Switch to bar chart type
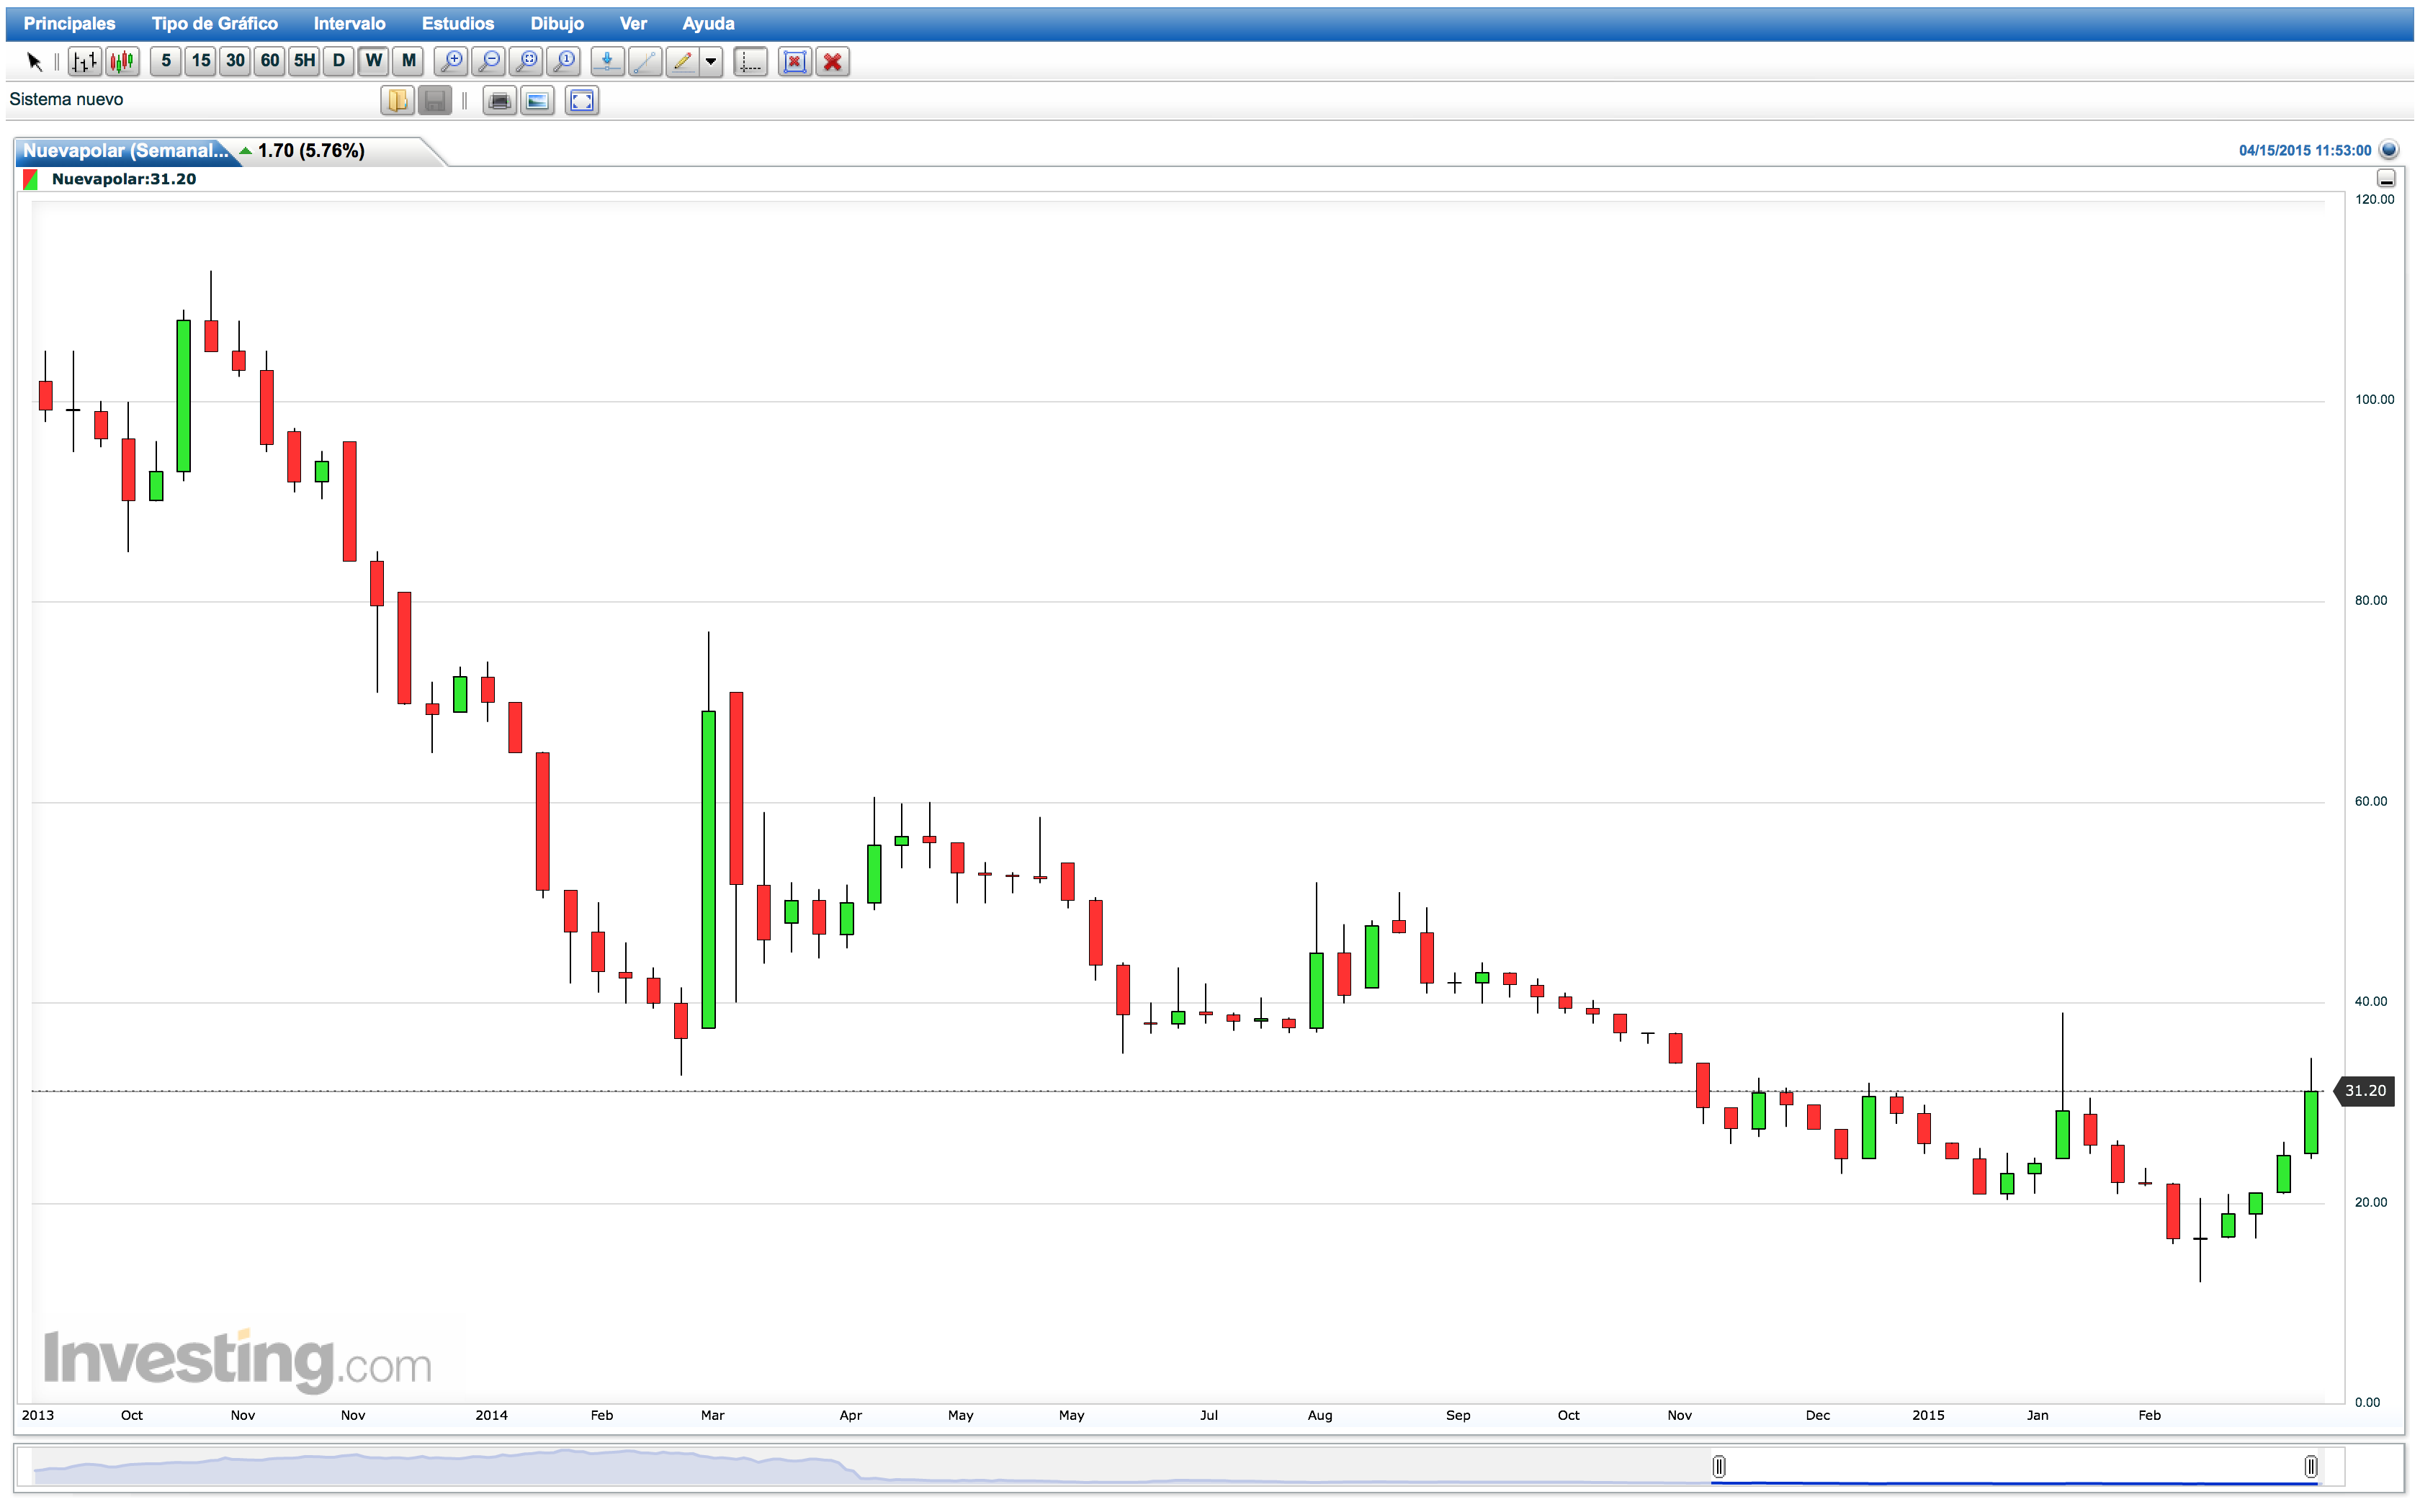This screenshot has height=1512, width=2420. 85,62
